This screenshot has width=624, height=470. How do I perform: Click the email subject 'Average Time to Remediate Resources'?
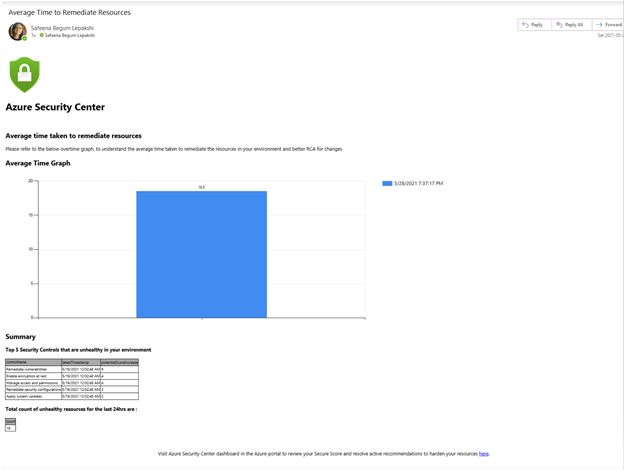[70, 12]
